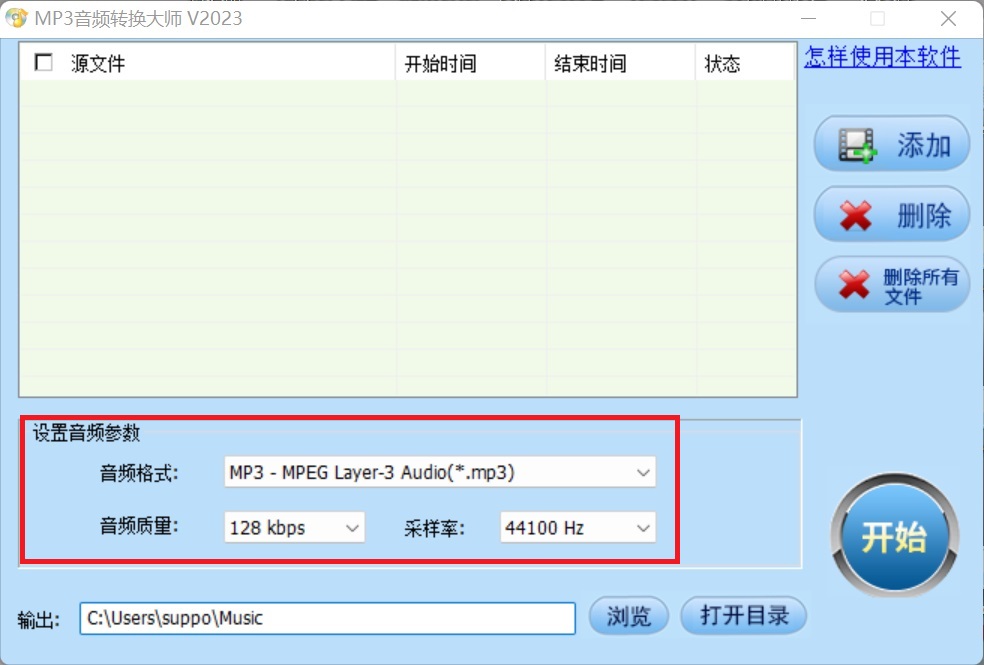Screen dimensions: 984x665
Task: Click Delete All Files (删除所有文件) button
Action: [891, 285]
